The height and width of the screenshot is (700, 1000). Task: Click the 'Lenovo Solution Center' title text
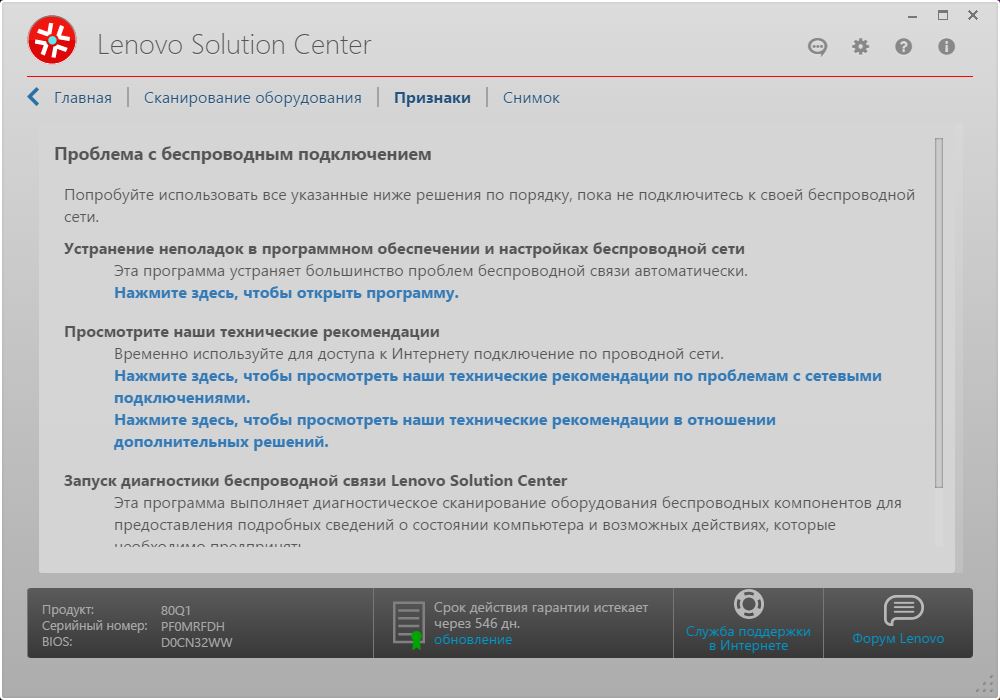[234, 45]
